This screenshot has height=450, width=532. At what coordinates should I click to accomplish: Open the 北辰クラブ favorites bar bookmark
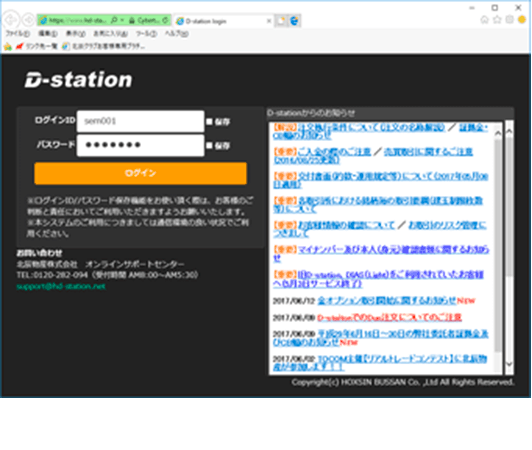104,46
